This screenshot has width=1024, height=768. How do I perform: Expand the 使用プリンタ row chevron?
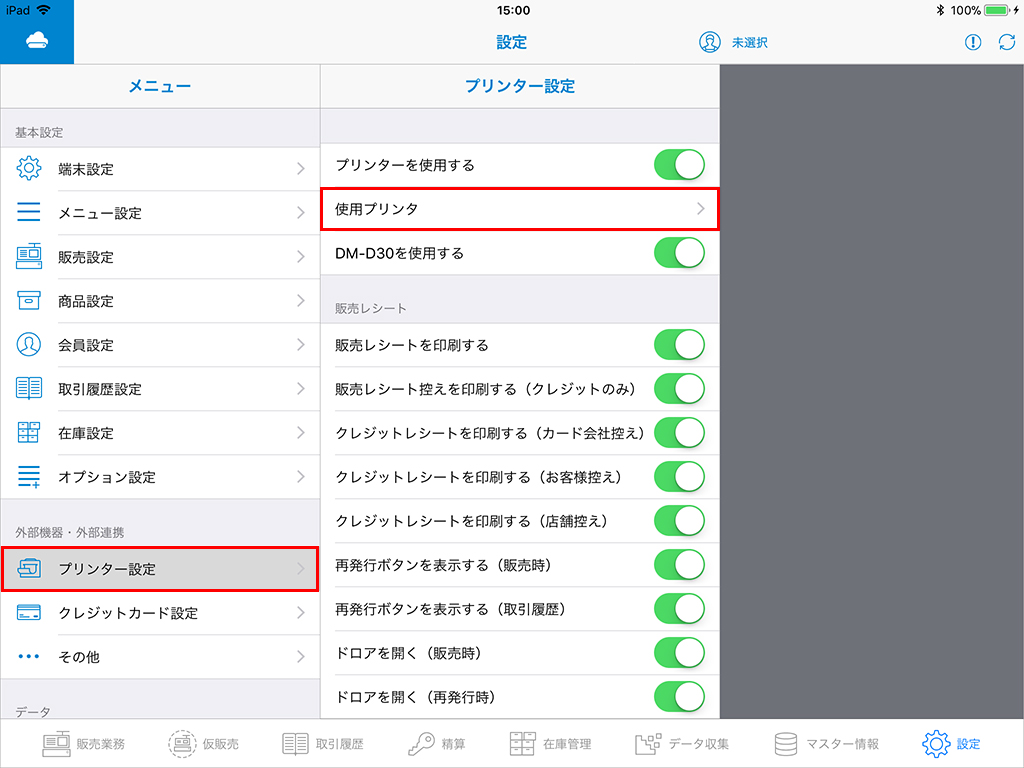point(700,209)
